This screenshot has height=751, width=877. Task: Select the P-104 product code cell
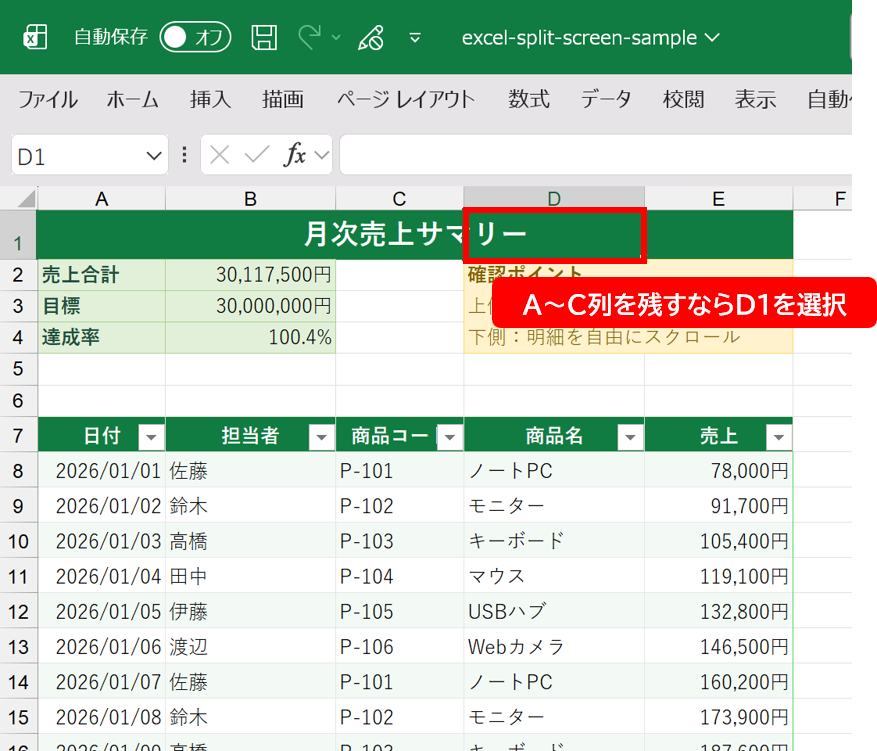(399, 577)
